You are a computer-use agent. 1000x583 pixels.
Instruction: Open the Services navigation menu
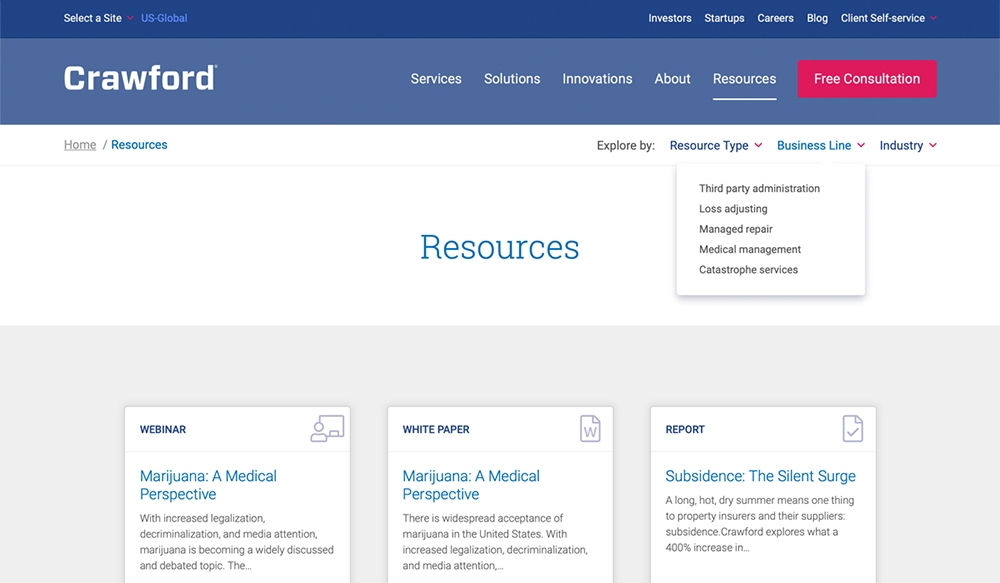(436, 79)
